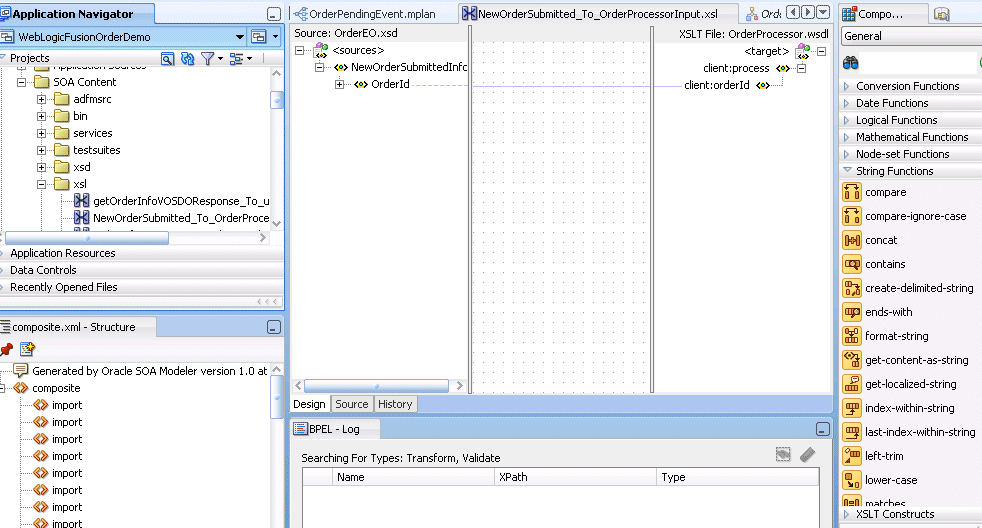Open the WebLogicFusionOrderDemo application dropdown

[239, 37]
